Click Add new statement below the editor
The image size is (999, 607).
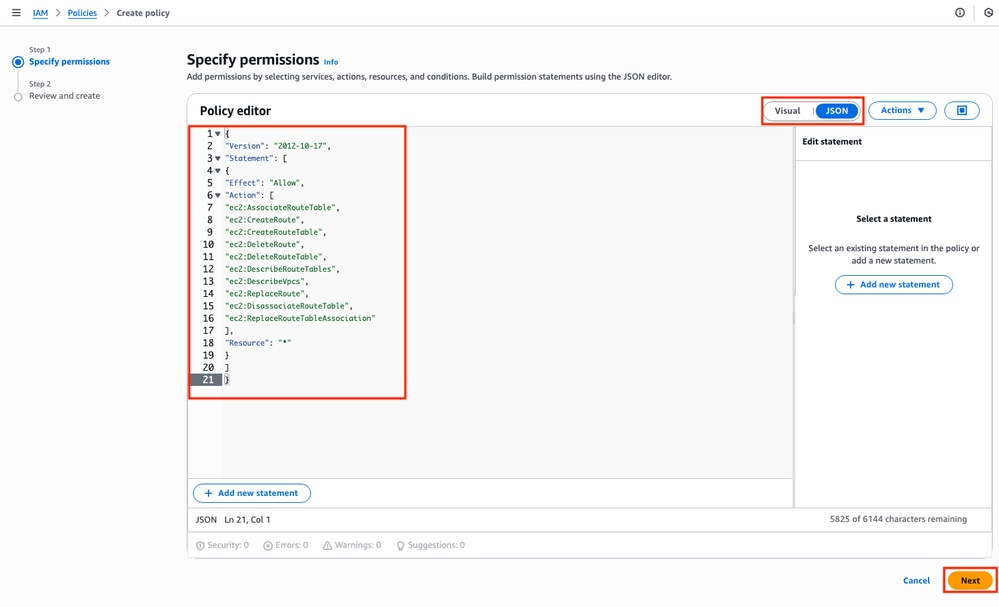(x=252, y=493)
